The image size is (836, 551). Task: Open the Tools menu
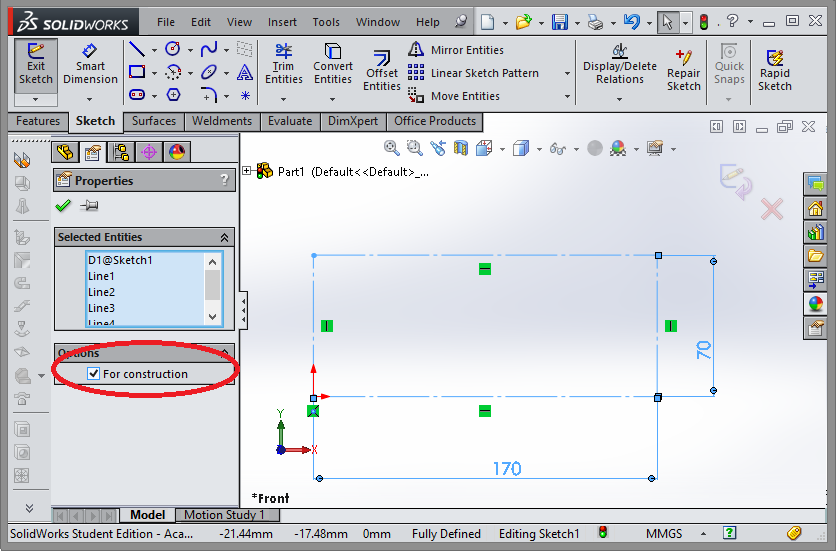tap(326, 22)
